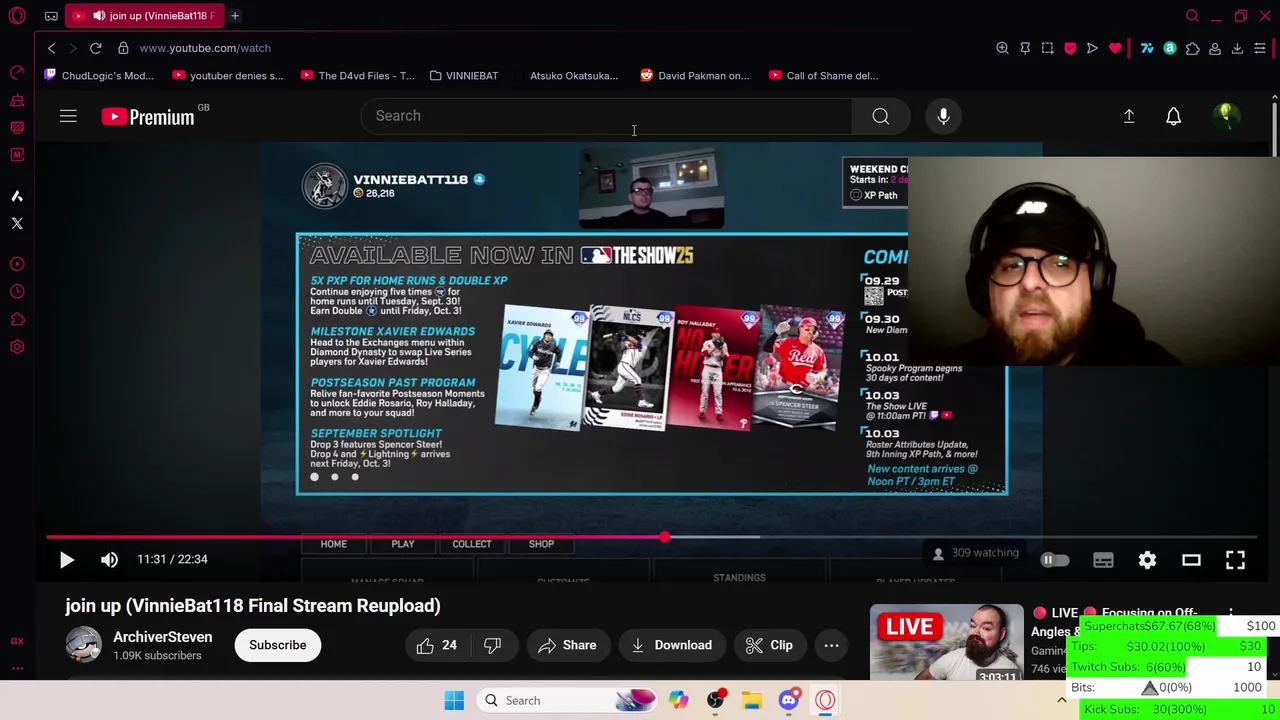1280x720 pixels.
Task: Open the sidebar player icon
Action: click(x=17, y=264)
